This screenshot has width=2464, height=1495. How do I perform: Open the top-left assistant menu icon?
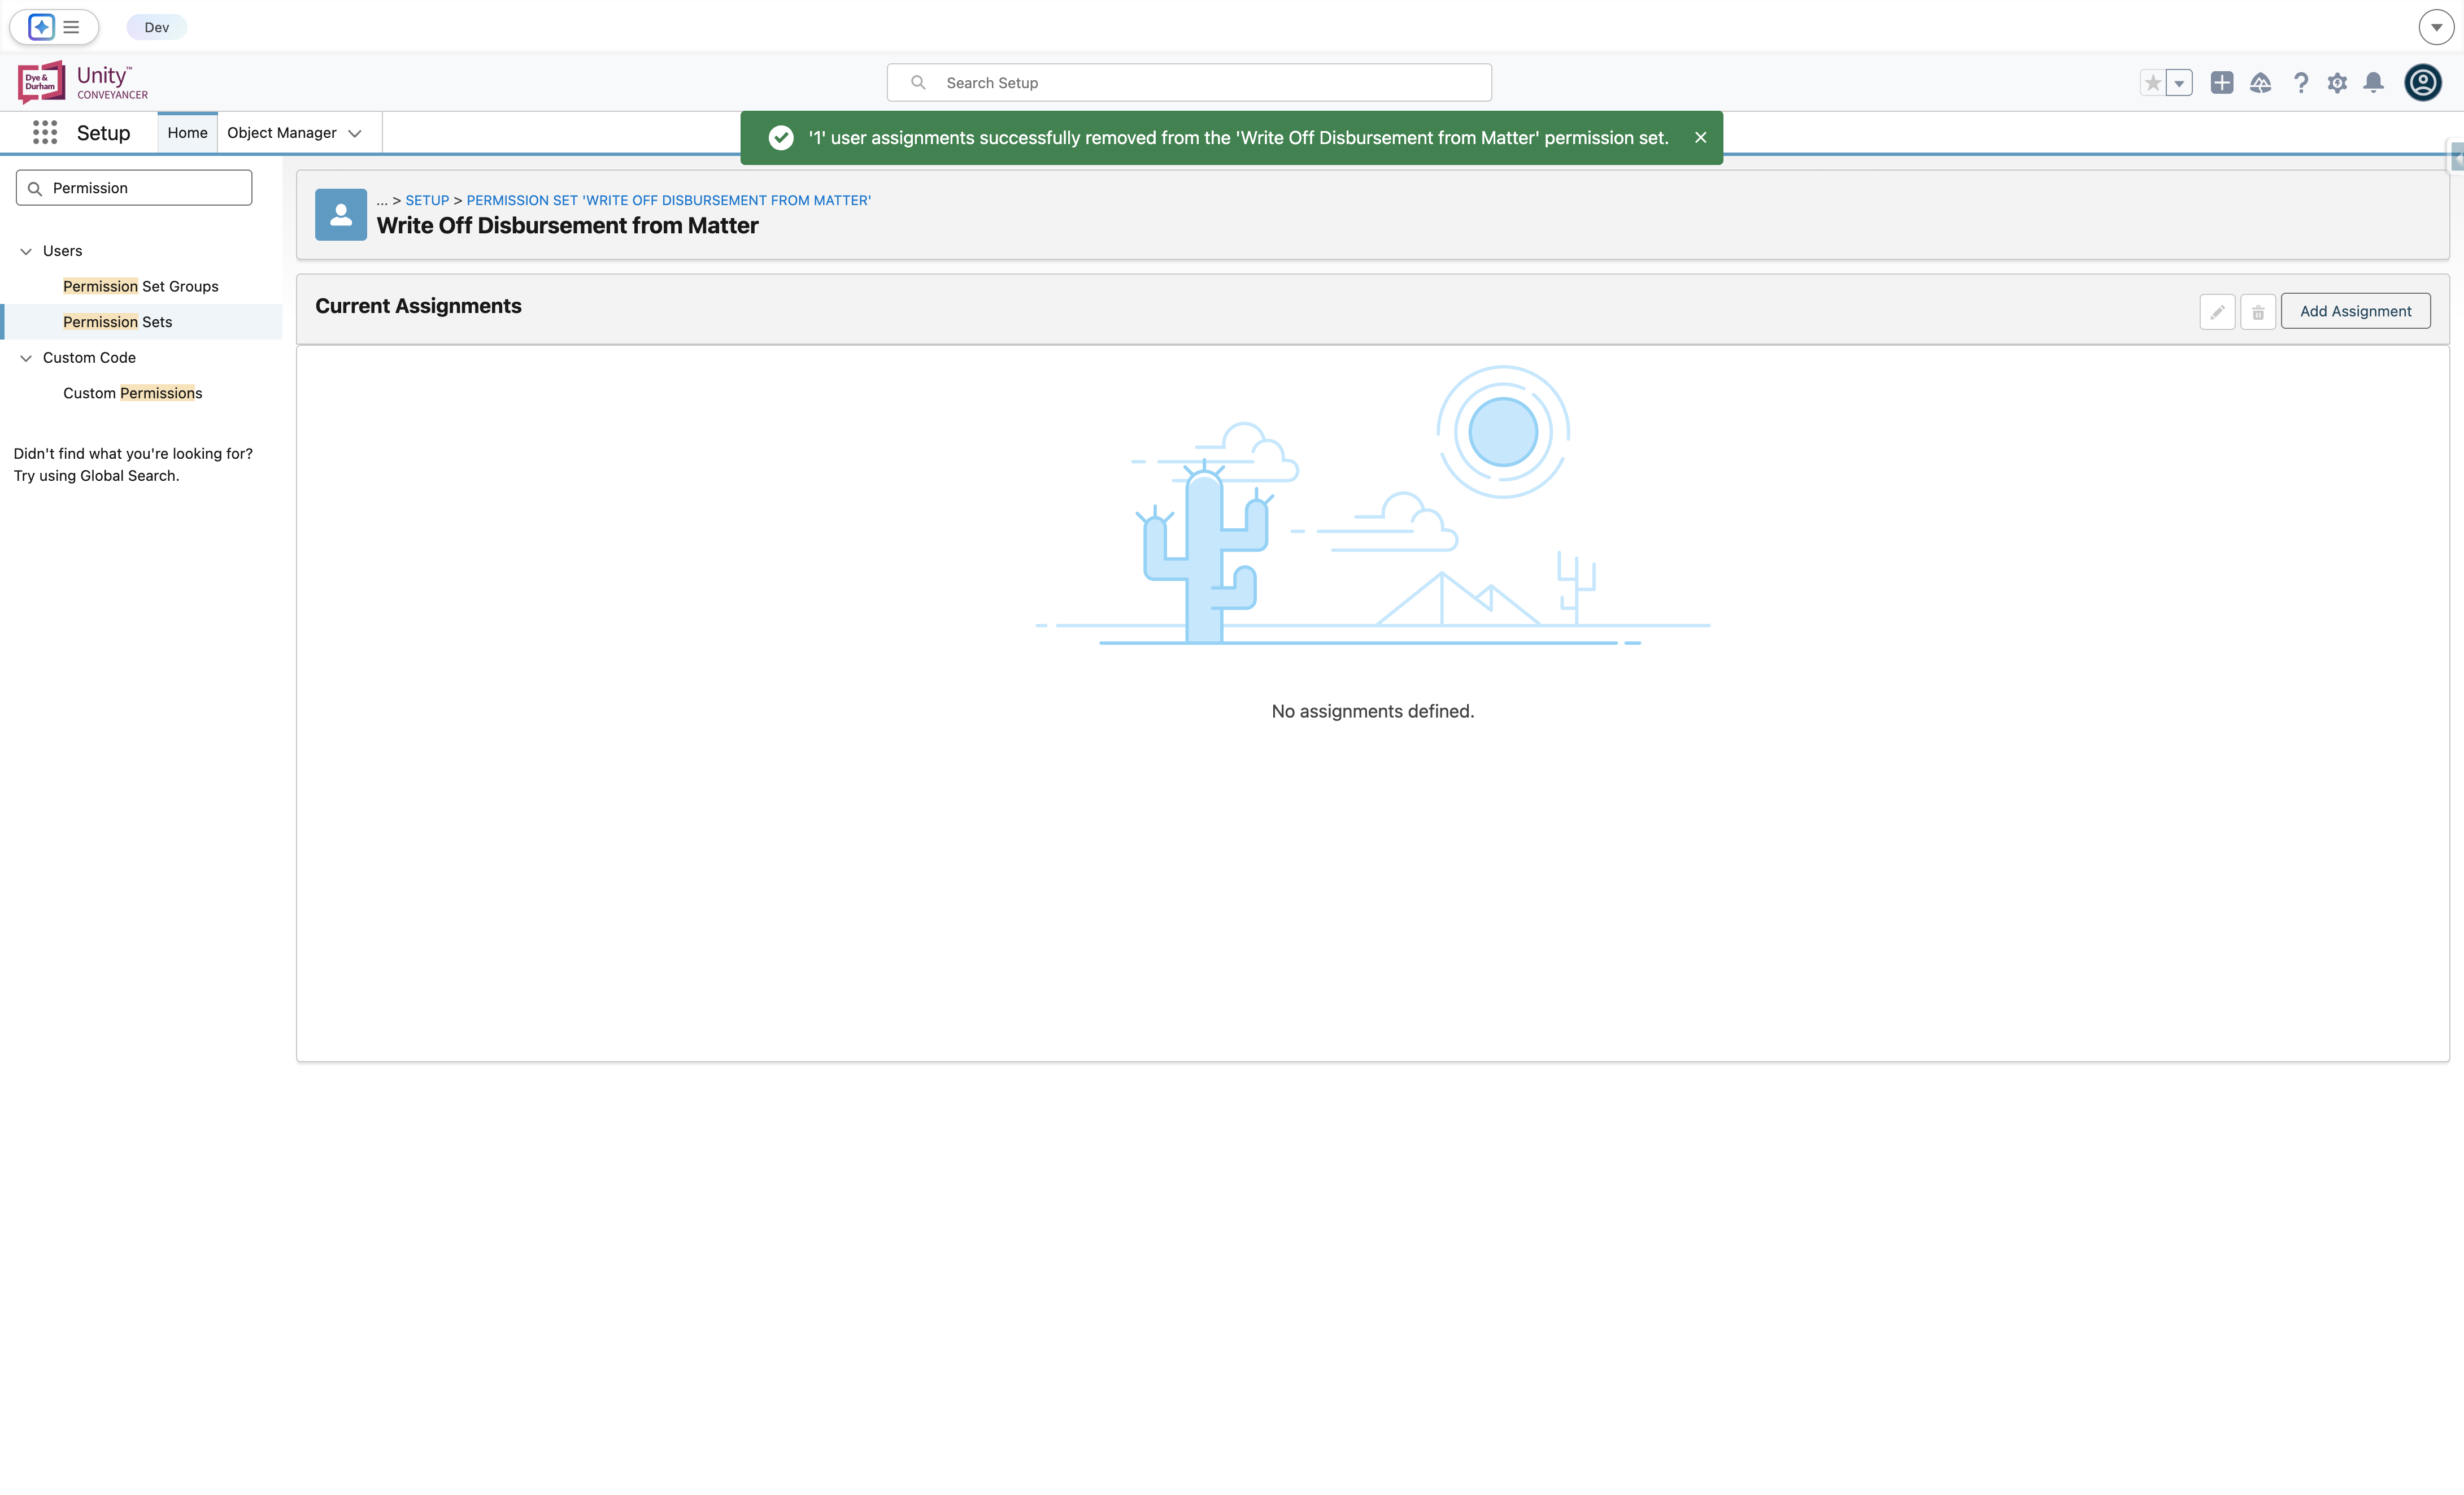point(41,27)
